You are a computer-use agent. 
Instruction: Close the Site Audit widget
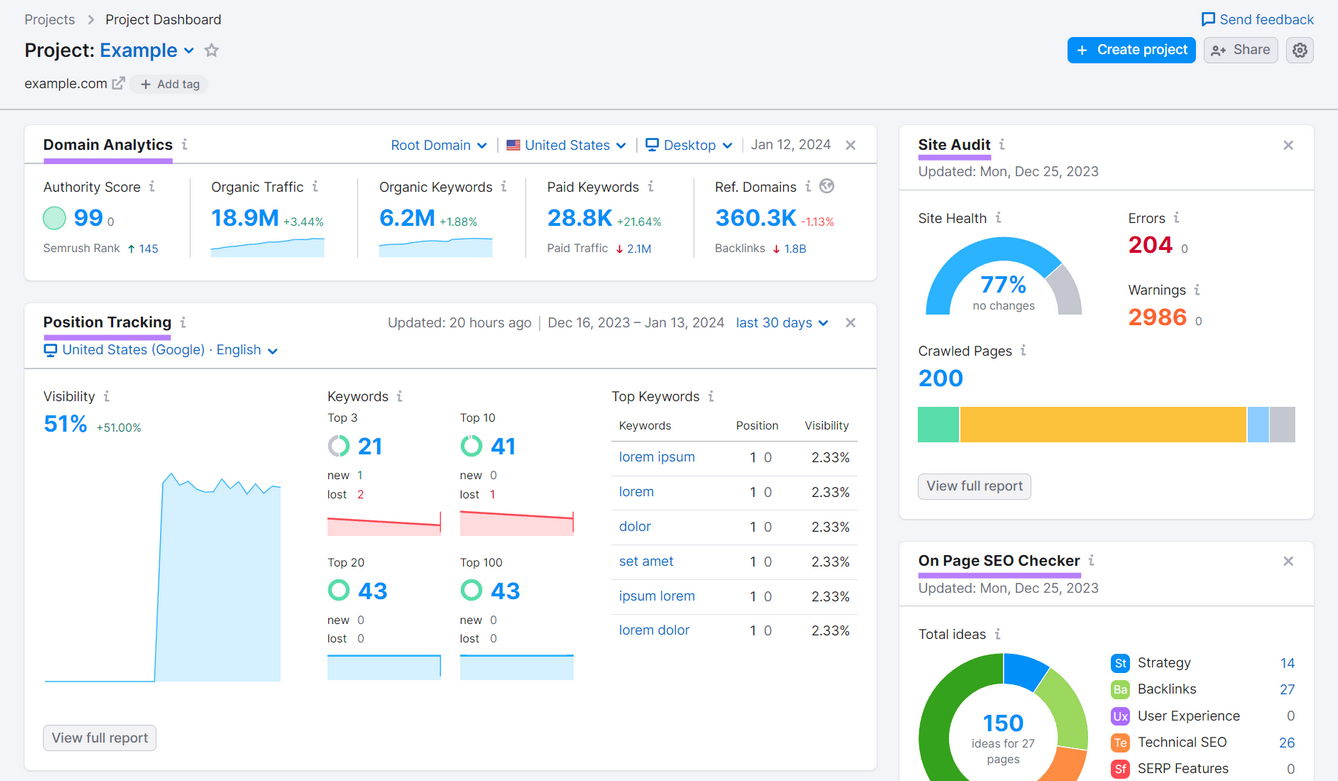1288,145
